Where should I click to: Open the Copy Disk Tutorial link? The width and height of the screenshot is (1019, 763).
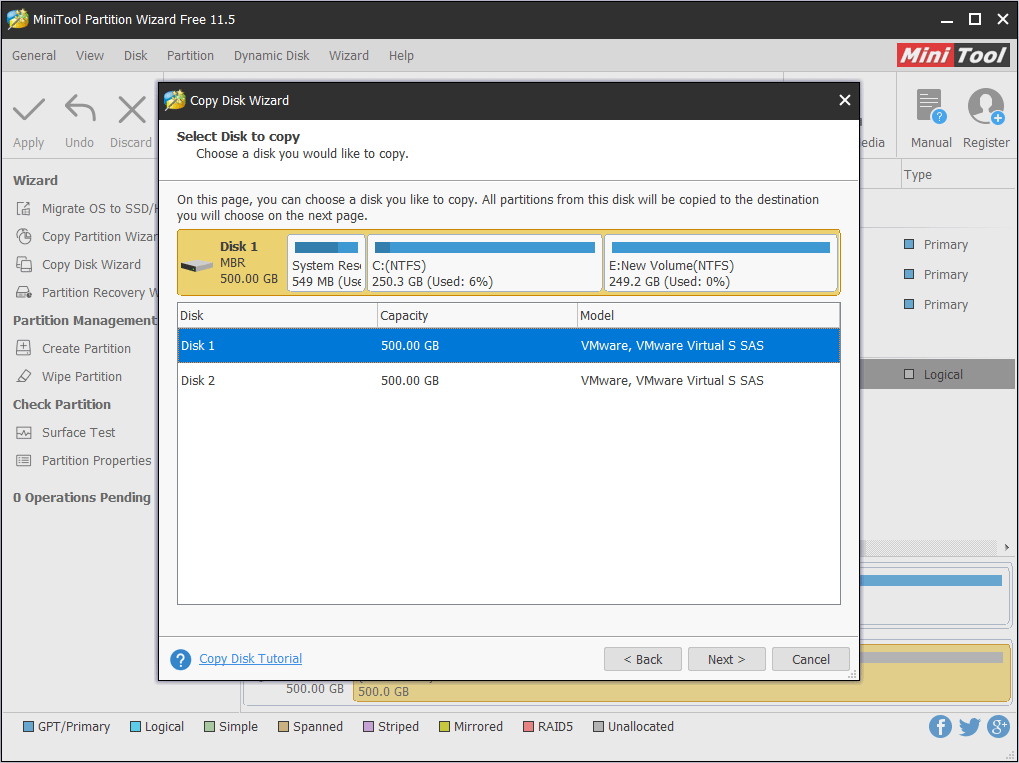click(x=250, y=658)
